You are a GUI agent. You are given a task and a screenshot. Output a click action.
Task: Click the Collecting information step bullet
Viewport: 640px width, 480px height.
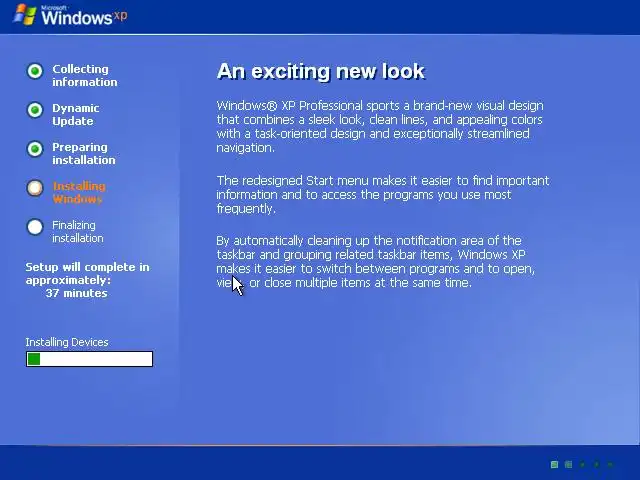35,71
